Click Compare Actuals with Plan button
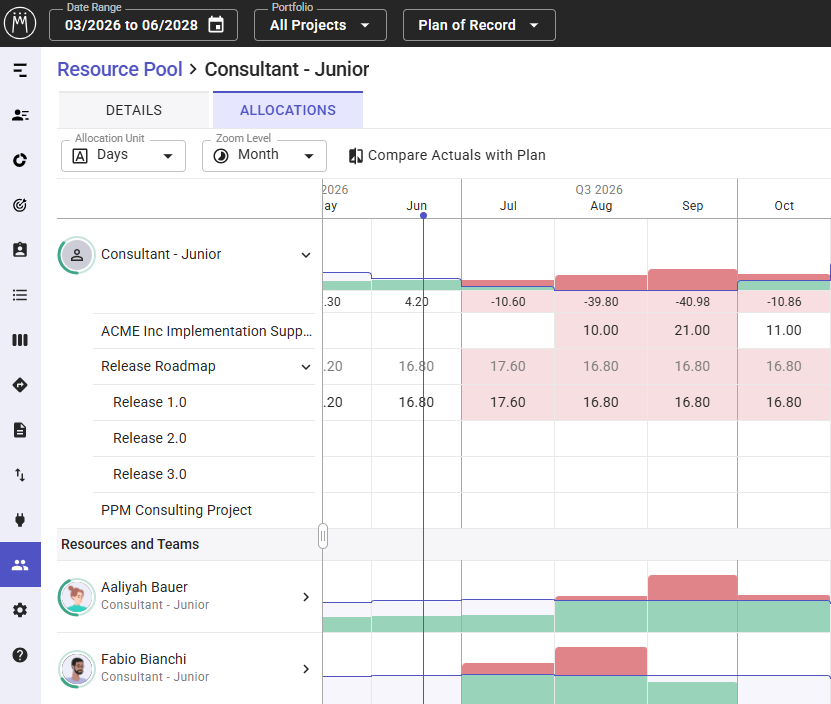Viewport: 831px width, 704px height. coord(447,155)
